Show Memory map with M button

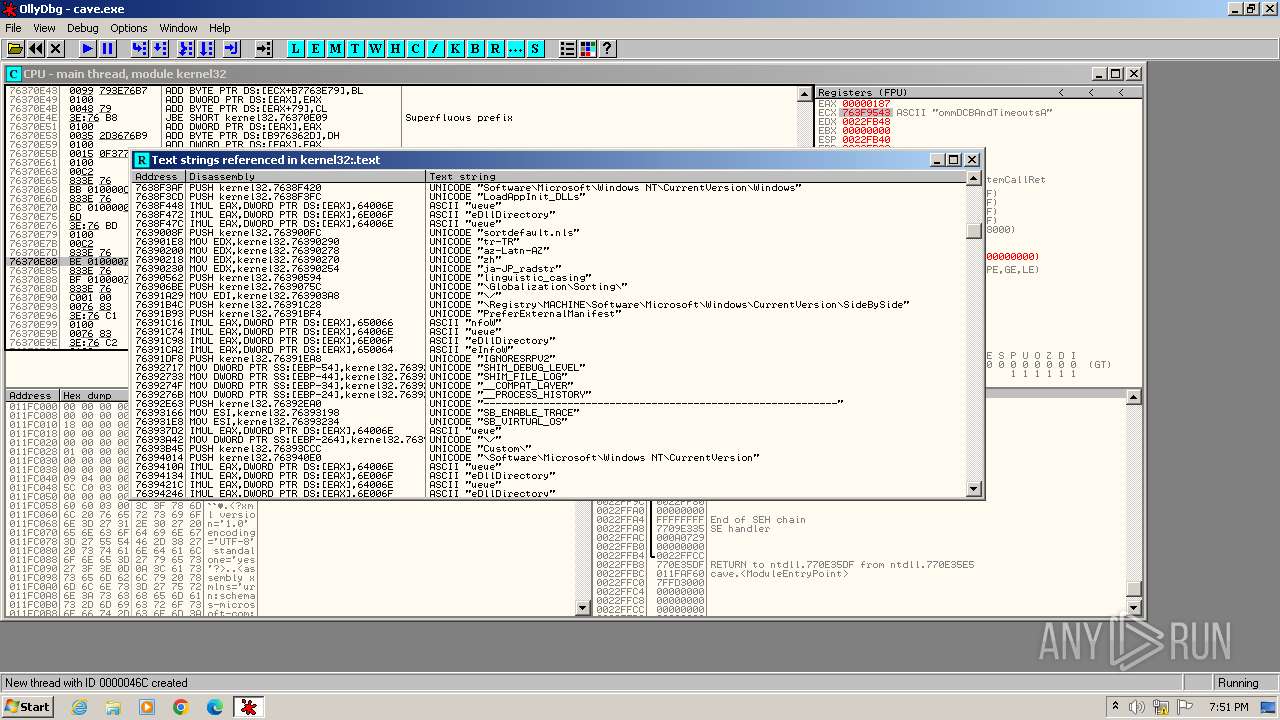point(336,48)
